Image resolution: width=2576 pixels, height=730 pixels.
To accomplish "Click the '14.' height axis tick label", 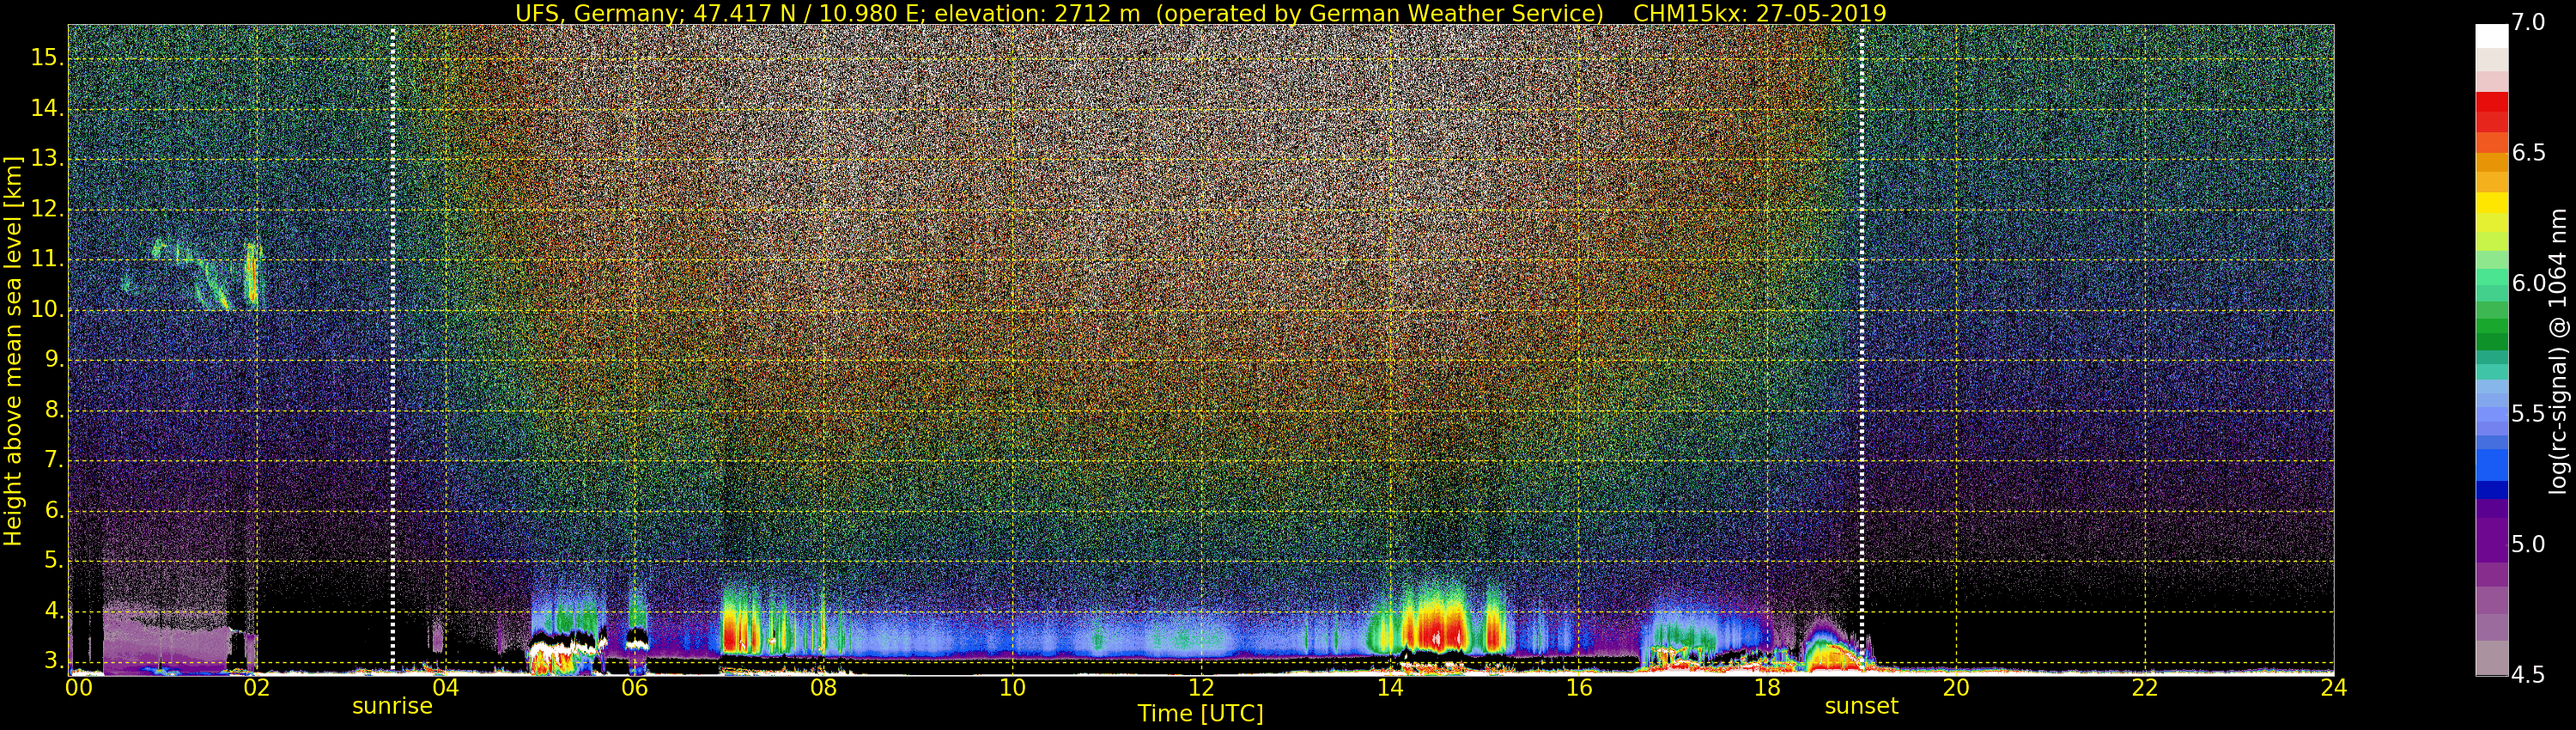I will [46, 108].
